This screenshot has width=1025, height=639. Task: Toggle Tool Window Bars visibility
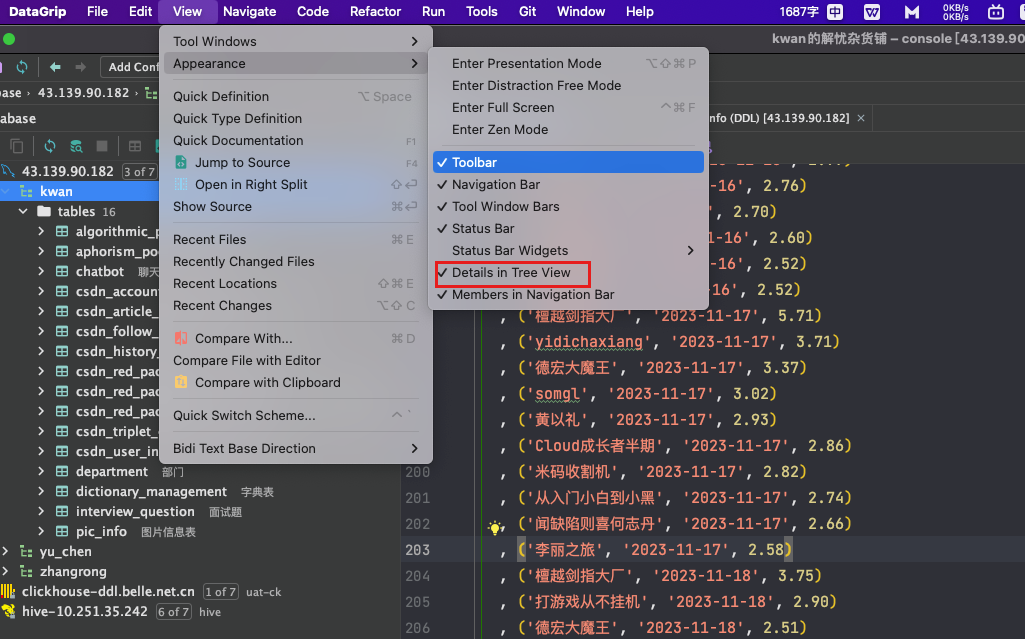[x=568, y=206]
